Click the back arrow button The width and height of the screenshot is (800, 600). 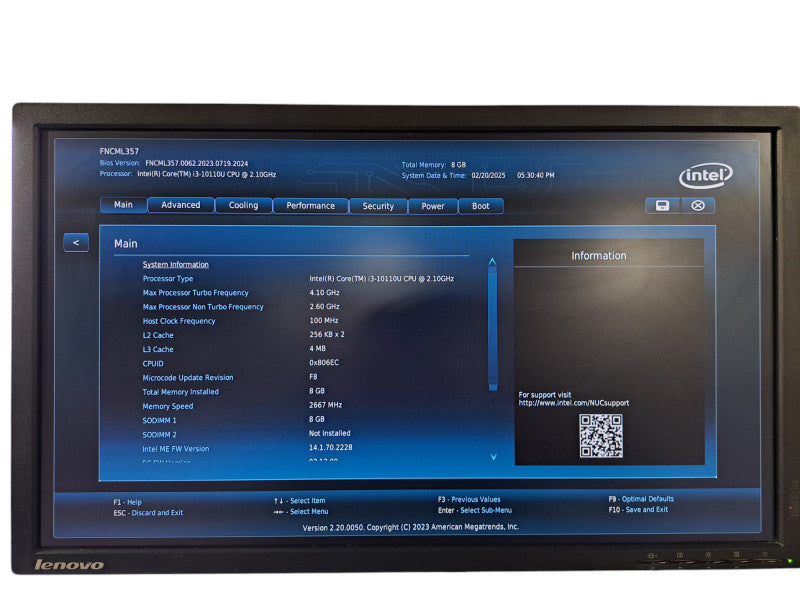tap(76, 243)
